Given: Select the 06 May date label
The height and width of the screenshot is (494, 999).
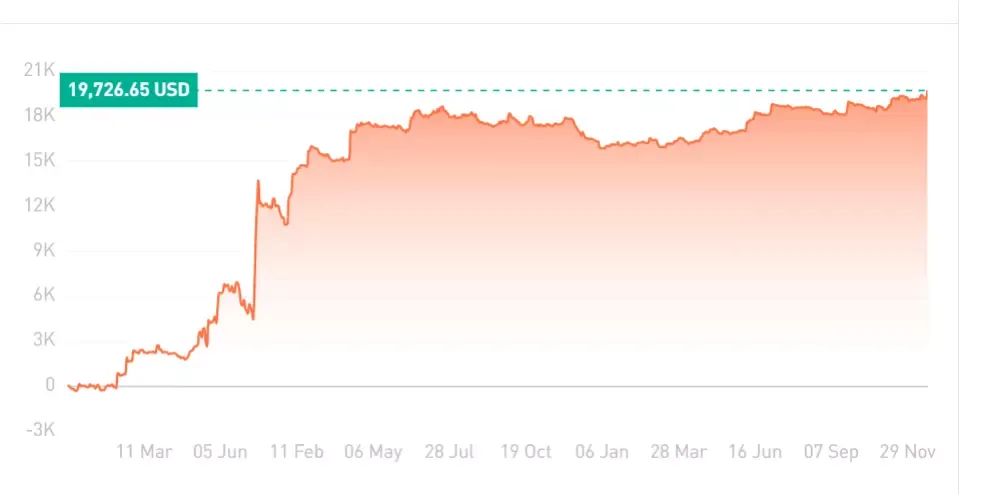Looking at the screenshot, I should pos(373,453).
